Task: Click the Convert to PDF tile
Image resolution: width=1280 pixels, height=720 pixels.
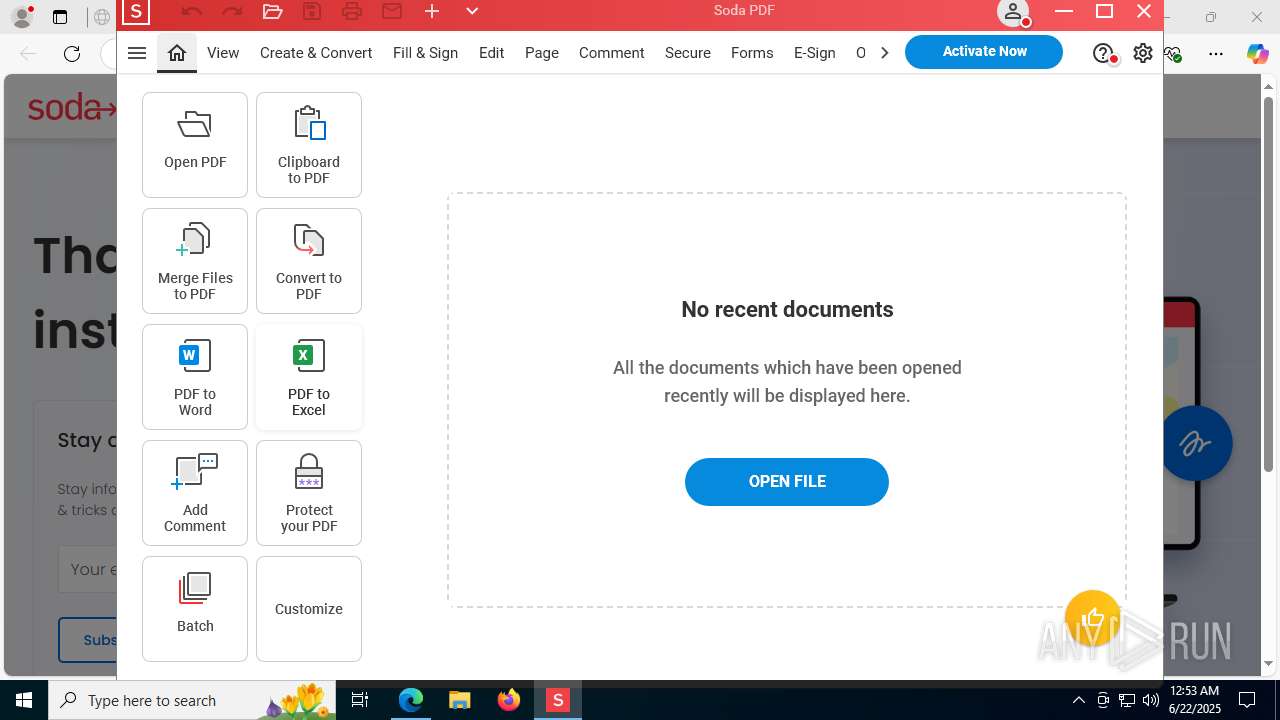Action: tap(309, 261)
